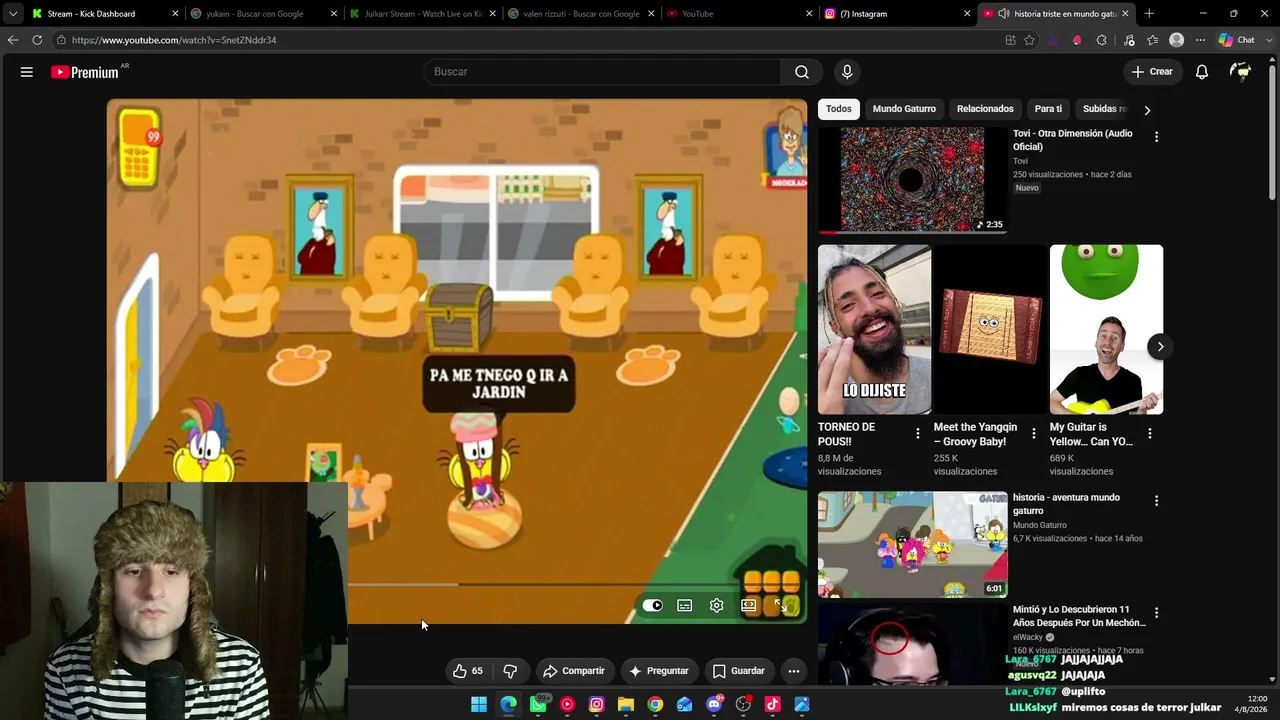Viewport: 1280px width, 720px height.
Task: Switch to the valen rizzuti Google tab
Action: coord(582,14)
